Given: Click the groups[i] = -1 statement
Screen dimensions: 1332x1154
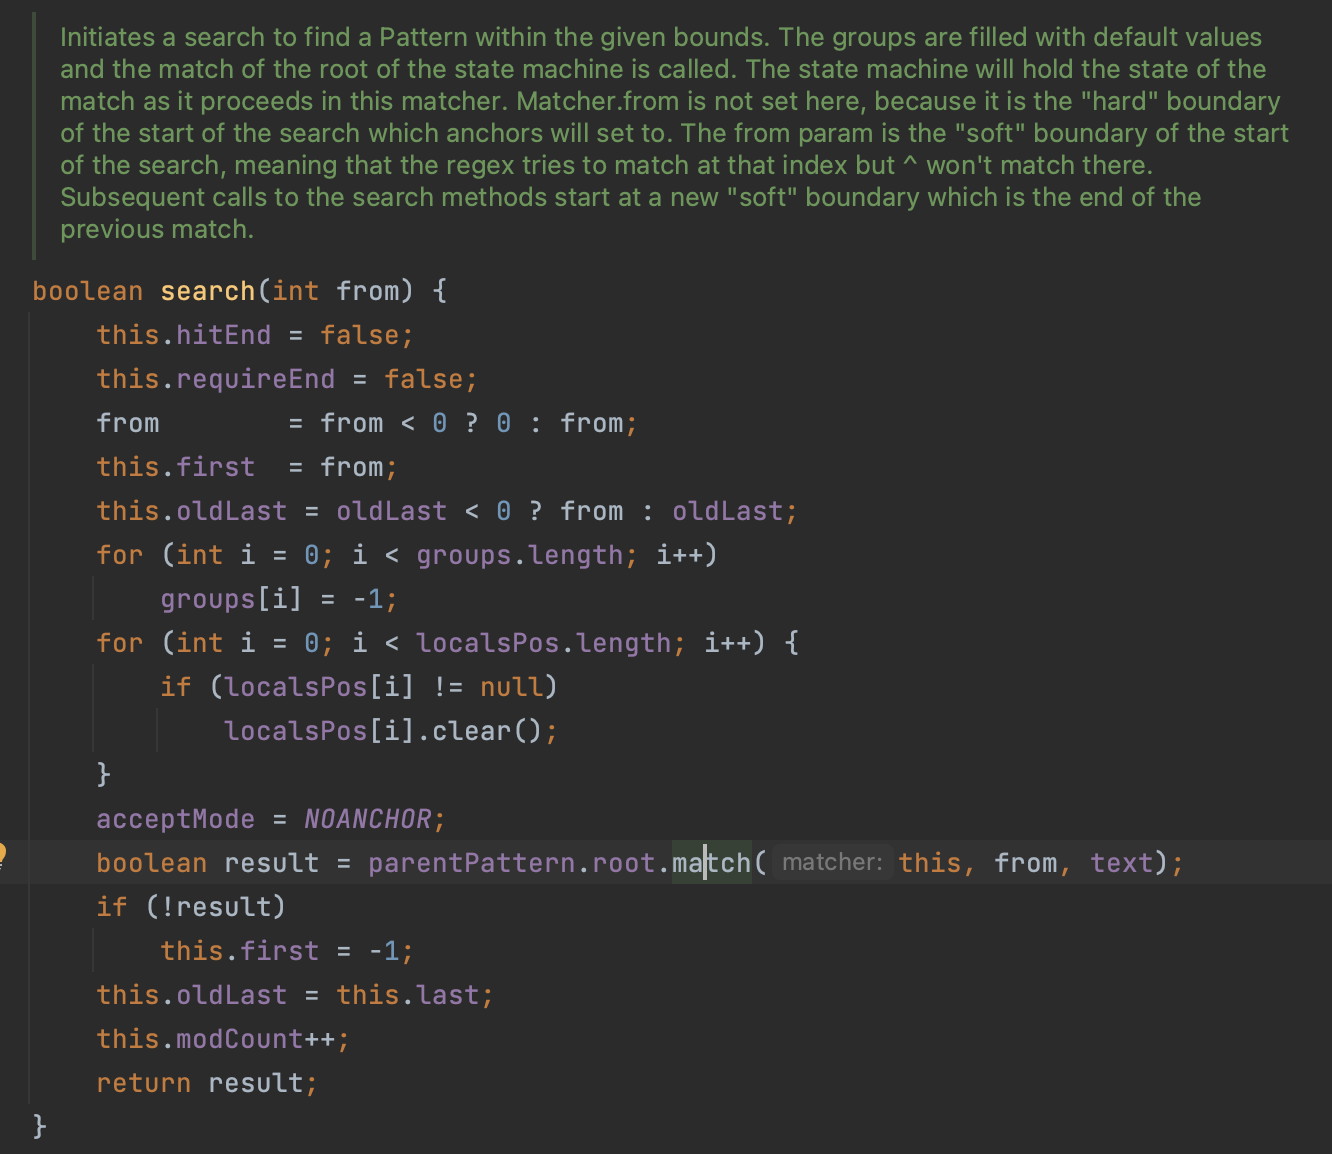Looking at the screenshot, I should [x=279, y=599].
